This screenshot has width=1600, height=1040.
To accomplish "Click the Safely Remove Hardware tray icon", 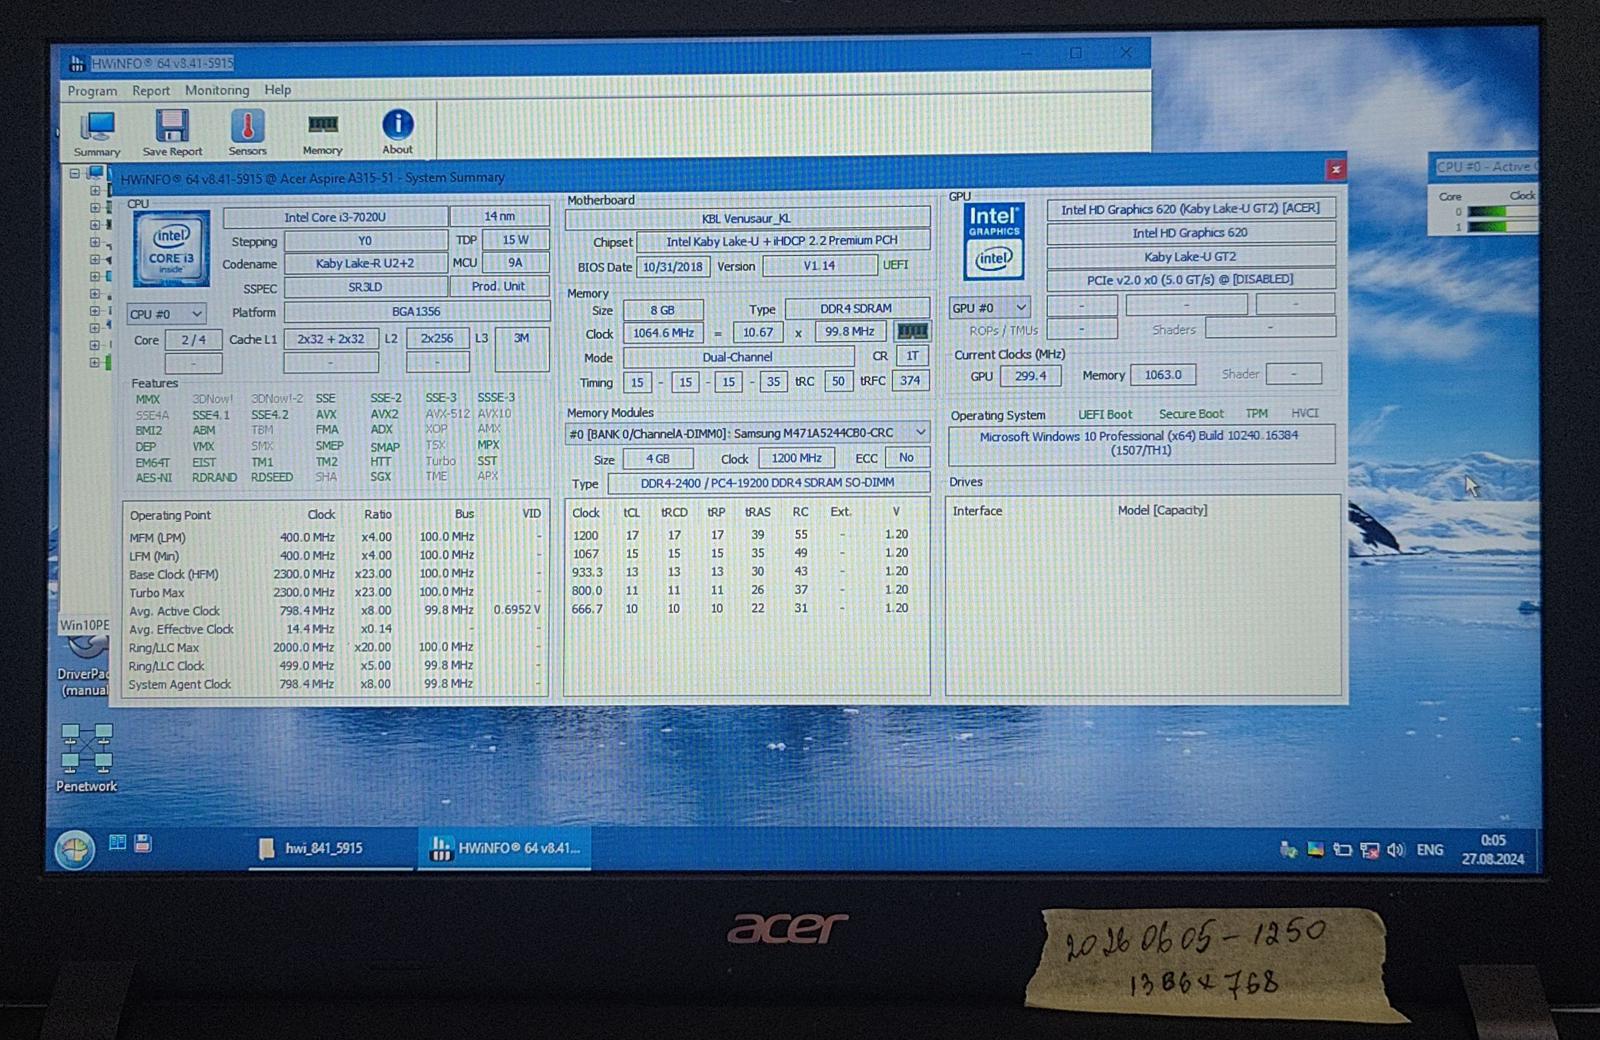I will tap(1289, 850).
